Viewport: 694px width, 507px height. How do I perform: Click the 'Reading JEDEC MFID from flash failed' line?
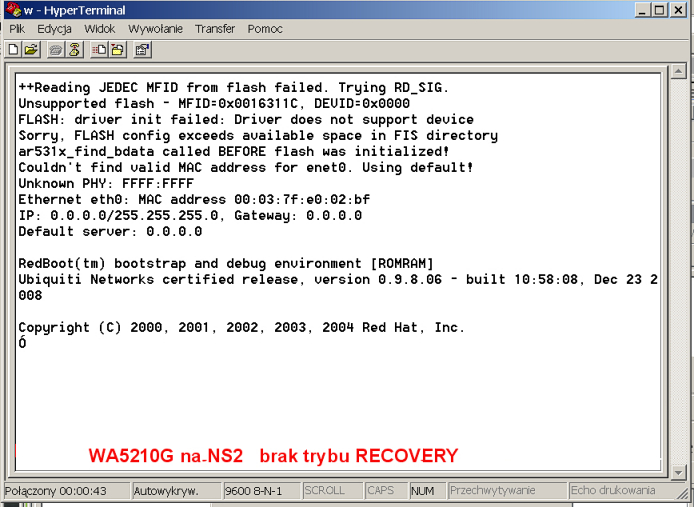233,87
